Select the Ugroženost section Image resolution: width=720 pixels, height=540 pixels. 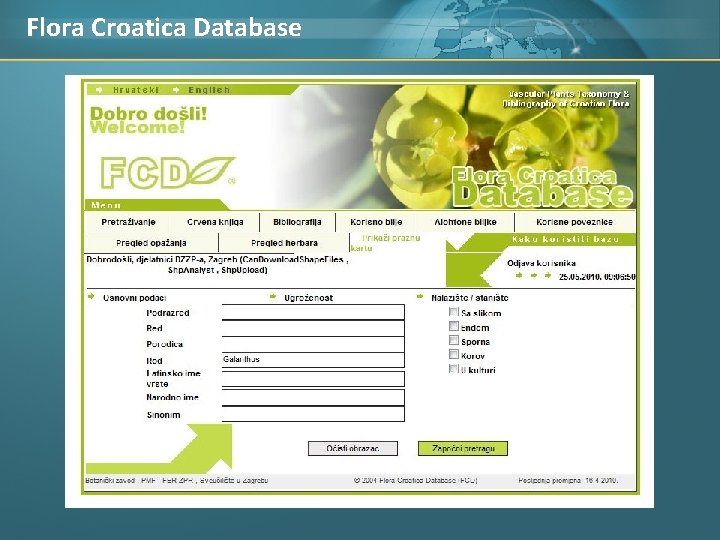coord(309,298)
